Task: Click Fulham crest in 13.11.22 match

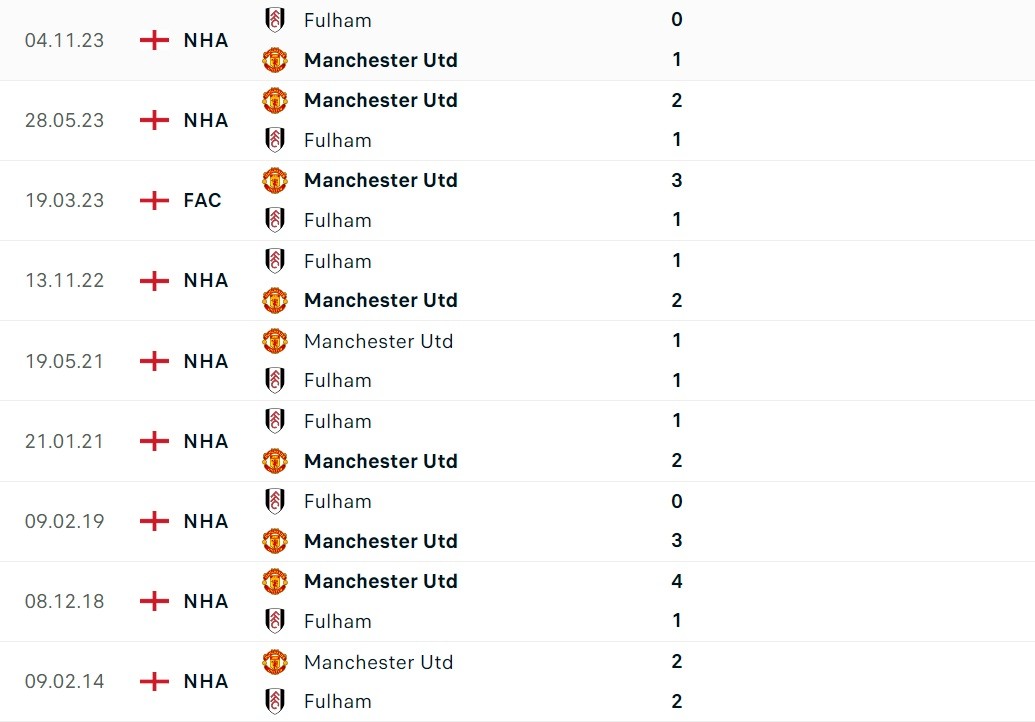Action: click(x=274, y=261)
